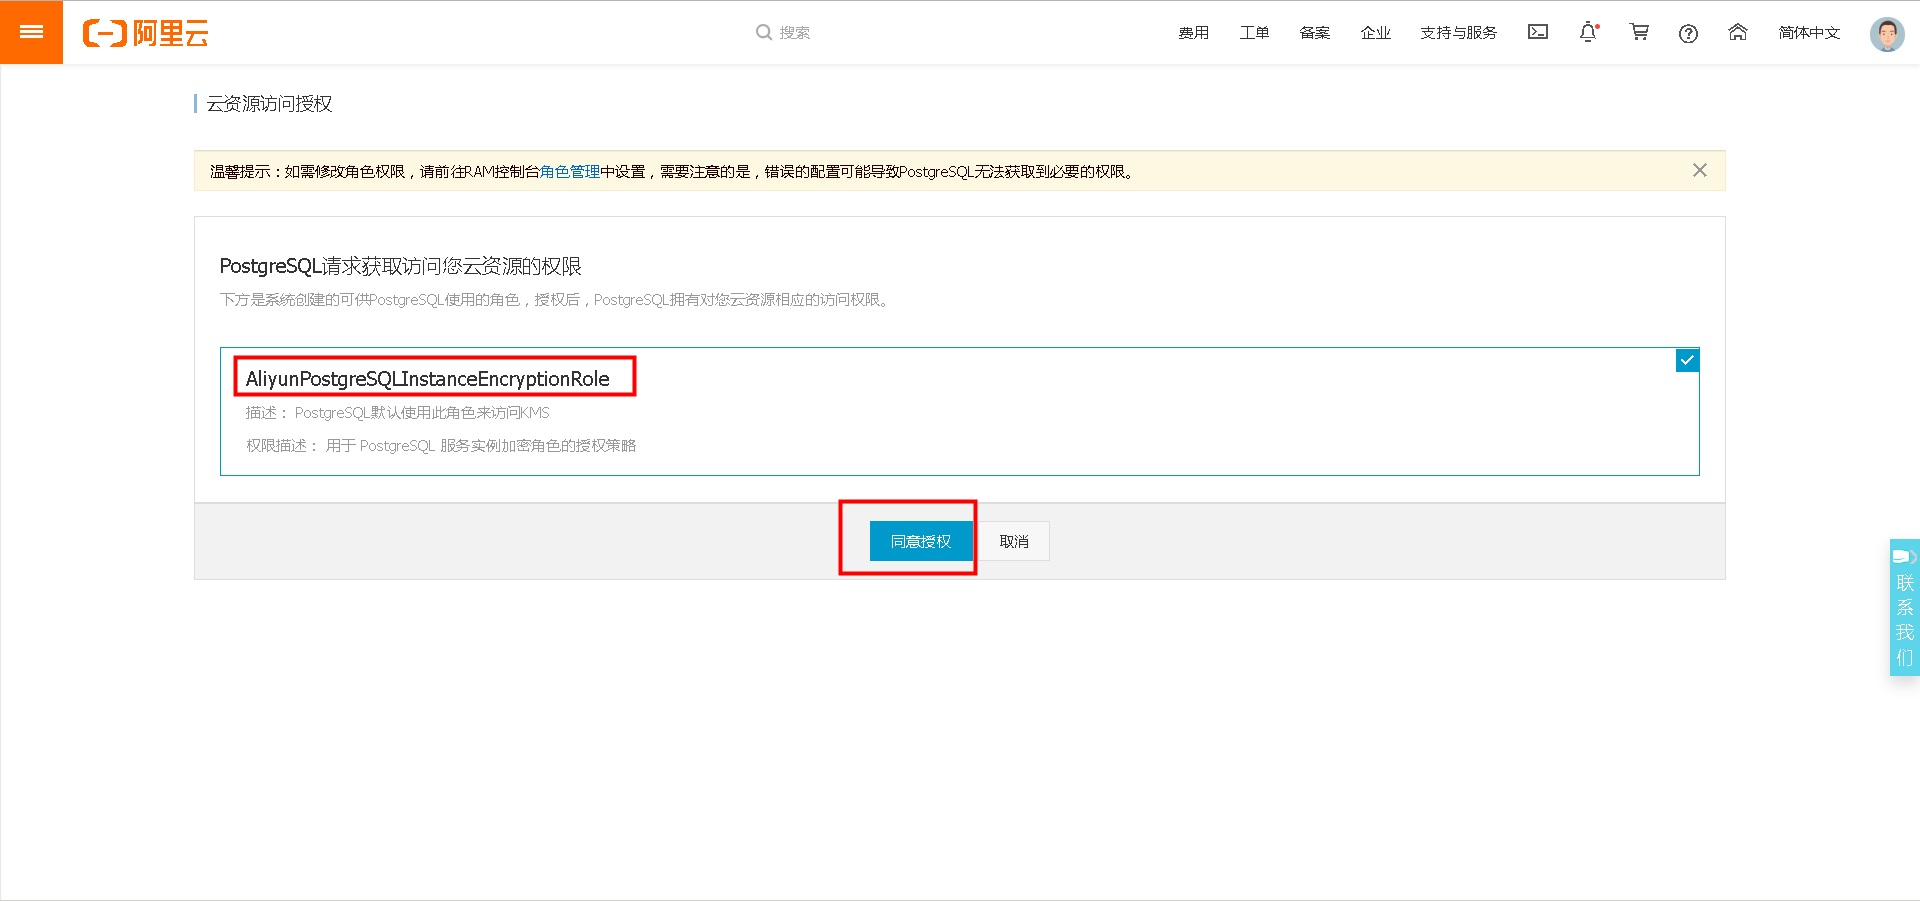This screenshot has width=1920, height=901.
Task: Click the search magnifier icon
Action: click(764, 32)
